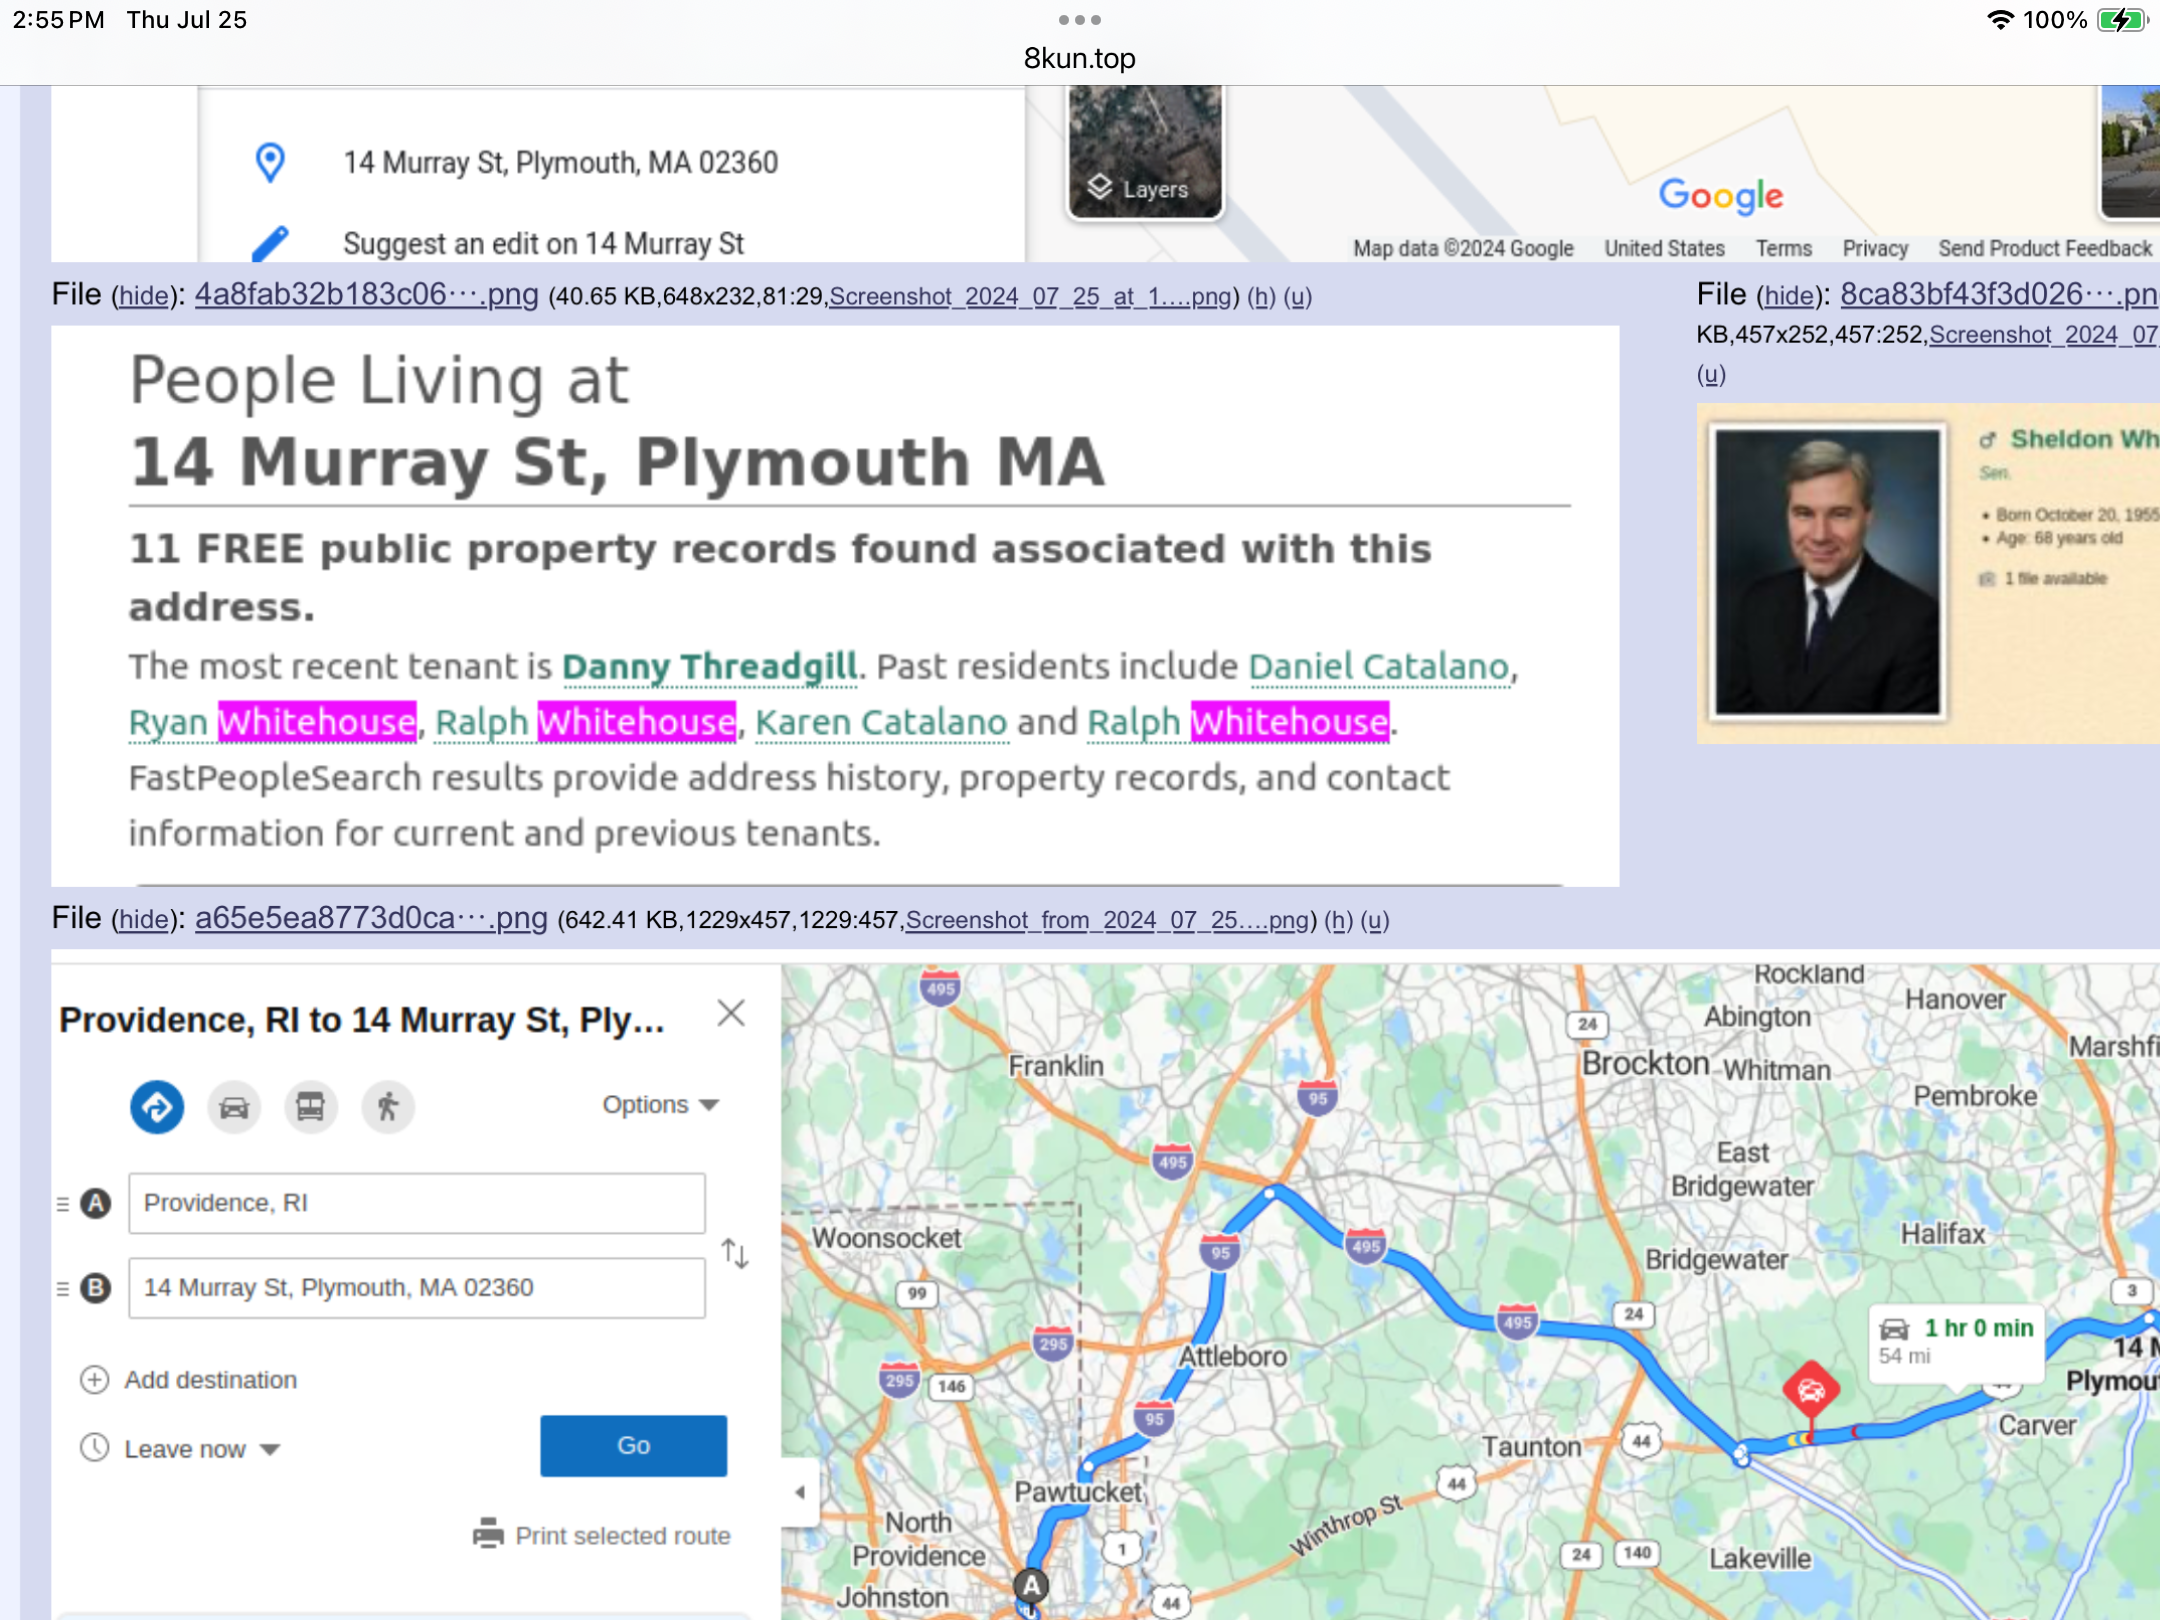Tap the pencil suggest-an-edit icon
The image size is (2160, 1620).
point(270,243)
